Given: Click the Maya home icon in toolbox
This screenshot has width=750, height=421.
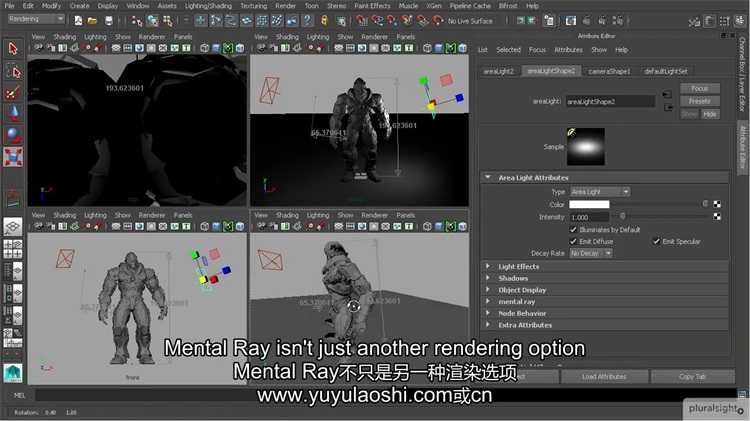Looking at the screenshot, I should click(13, 373).
